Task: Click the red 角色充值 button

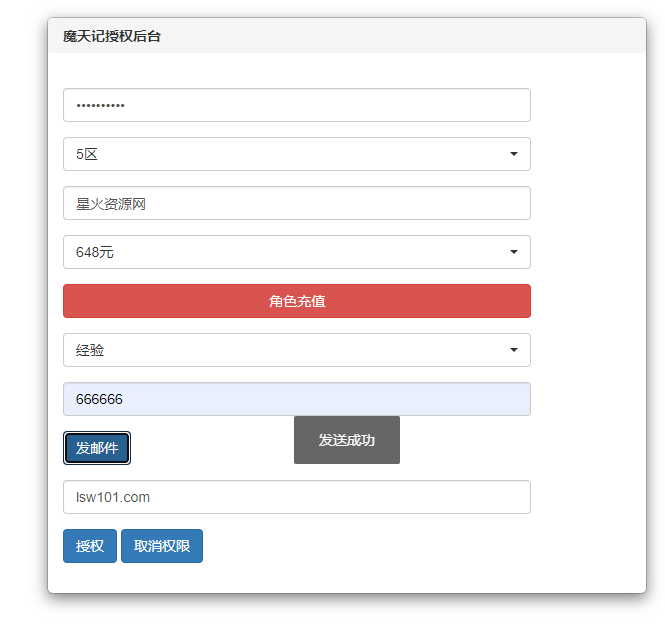Action: (x=296, y=301)
